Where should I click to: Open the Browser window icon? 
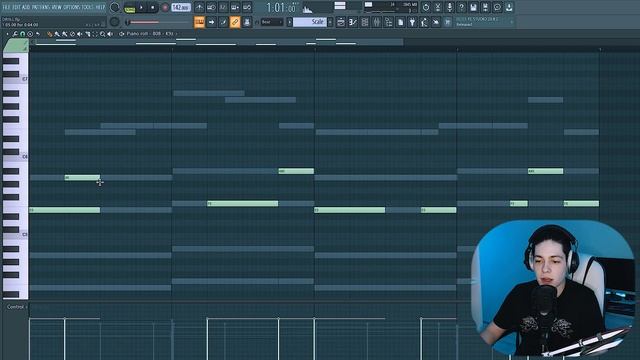(x=388, y=22)
